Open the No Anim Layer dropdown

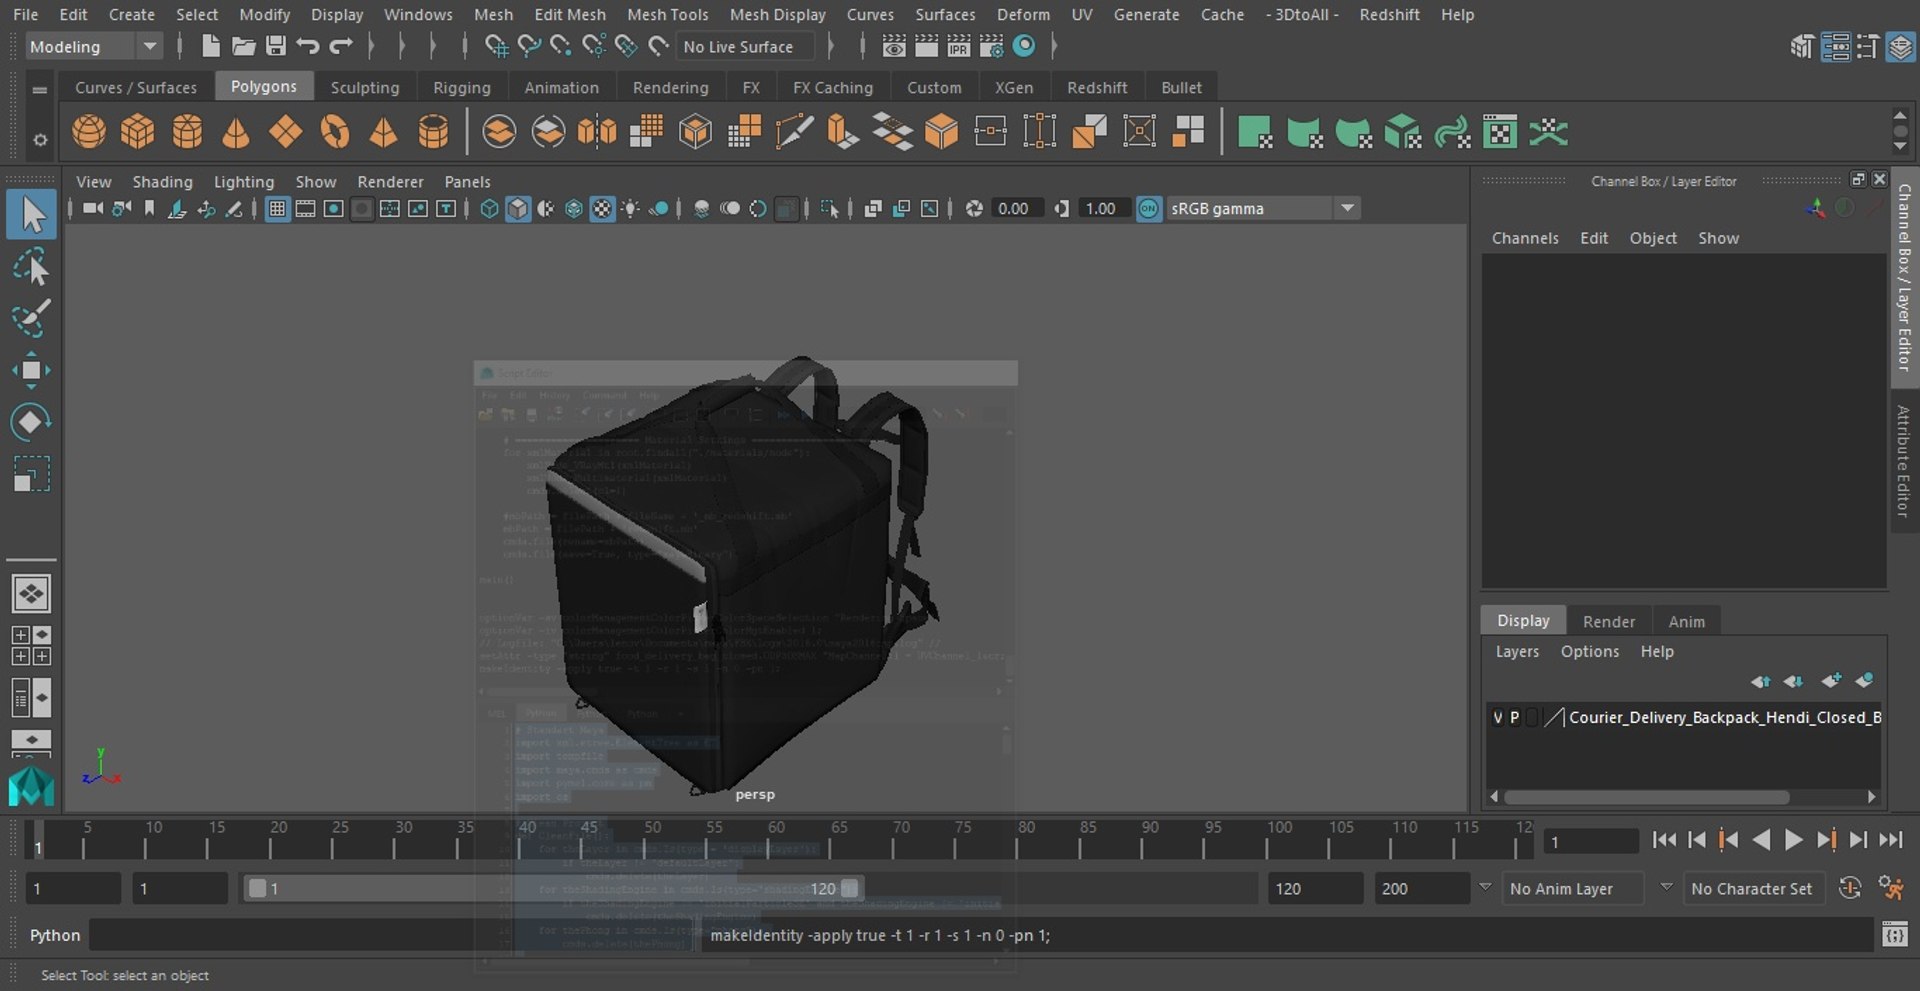coord(1574,888)
